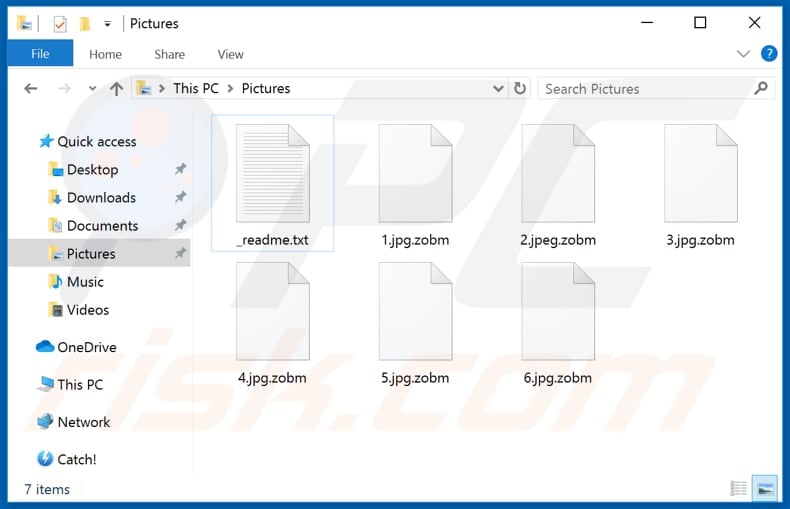Select OneDrive in navigation pane
Screen dimensions: 790x509
(86, 347)
